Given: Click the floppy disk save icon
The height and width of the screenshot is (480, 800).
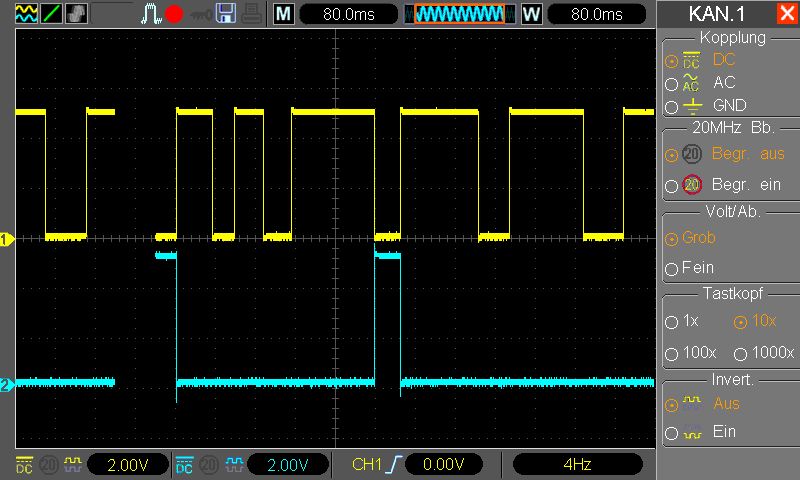Looking at the screenshot, I should (x=226, y=14).
